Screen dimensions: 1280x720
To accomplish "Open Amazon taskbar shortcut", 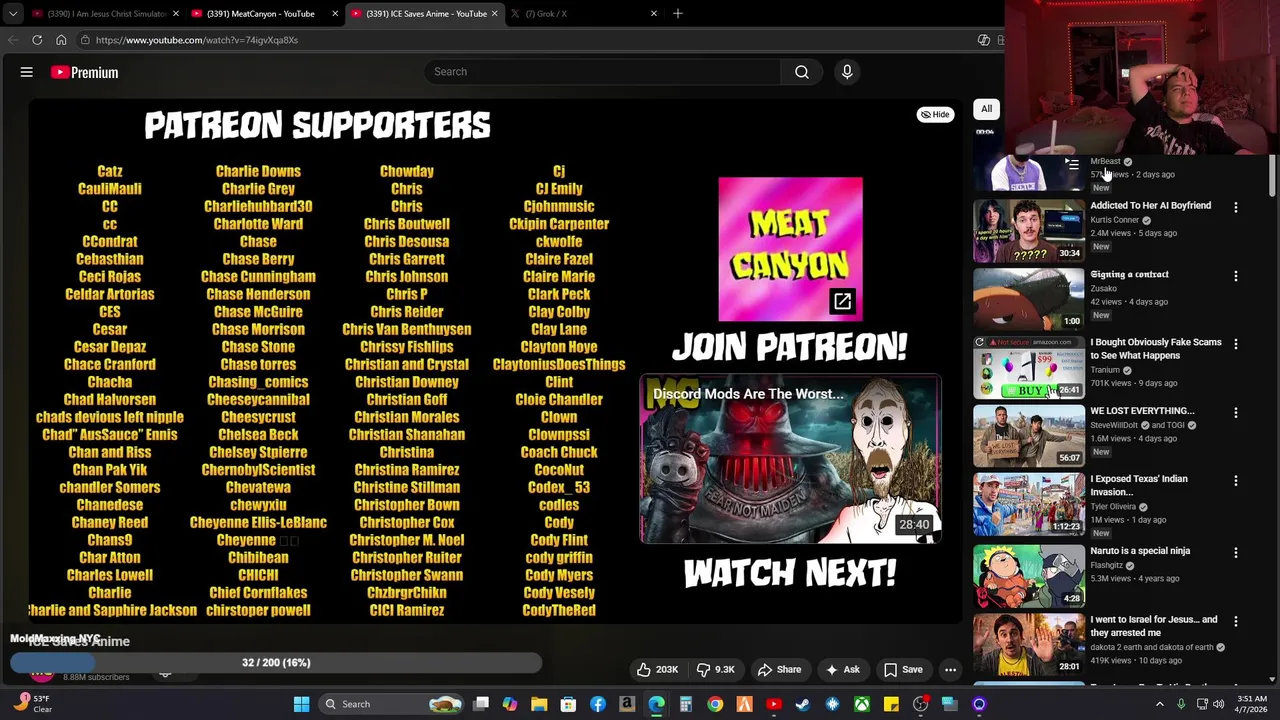I will (x=627, y=704).
